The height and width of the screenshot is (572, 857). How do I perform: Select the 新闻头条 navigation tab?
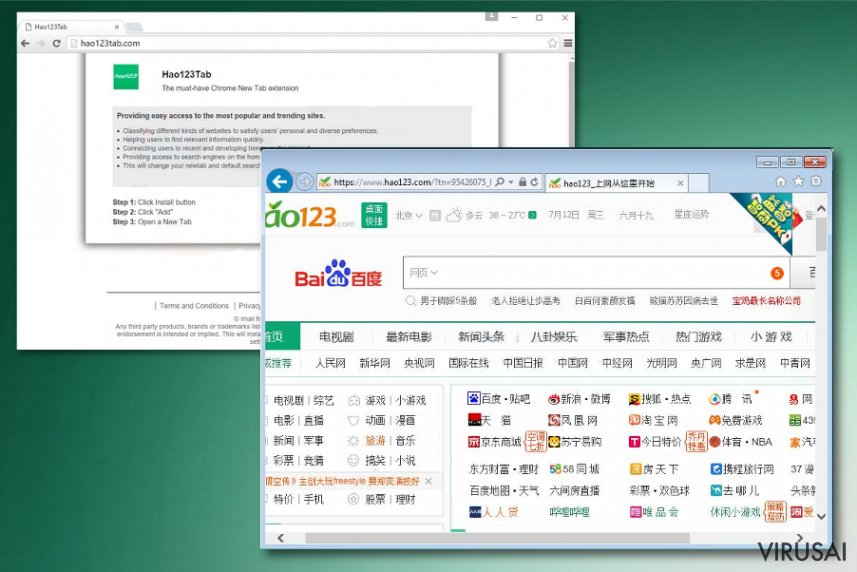click(481, 337)
